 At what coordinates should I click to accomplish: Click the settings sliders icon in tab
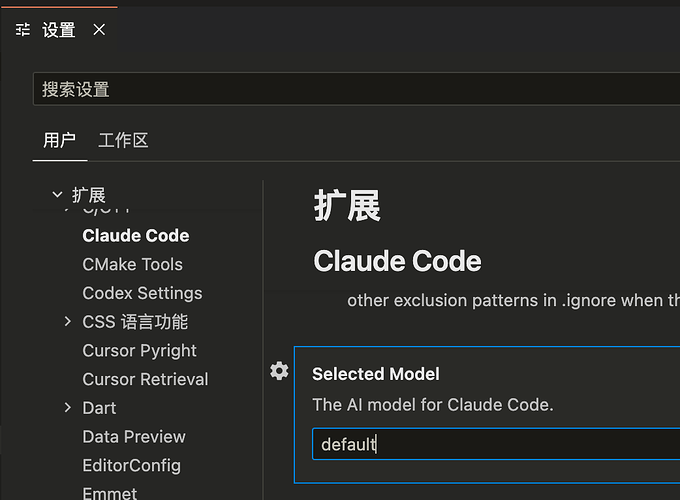click(x=23, y=30)
